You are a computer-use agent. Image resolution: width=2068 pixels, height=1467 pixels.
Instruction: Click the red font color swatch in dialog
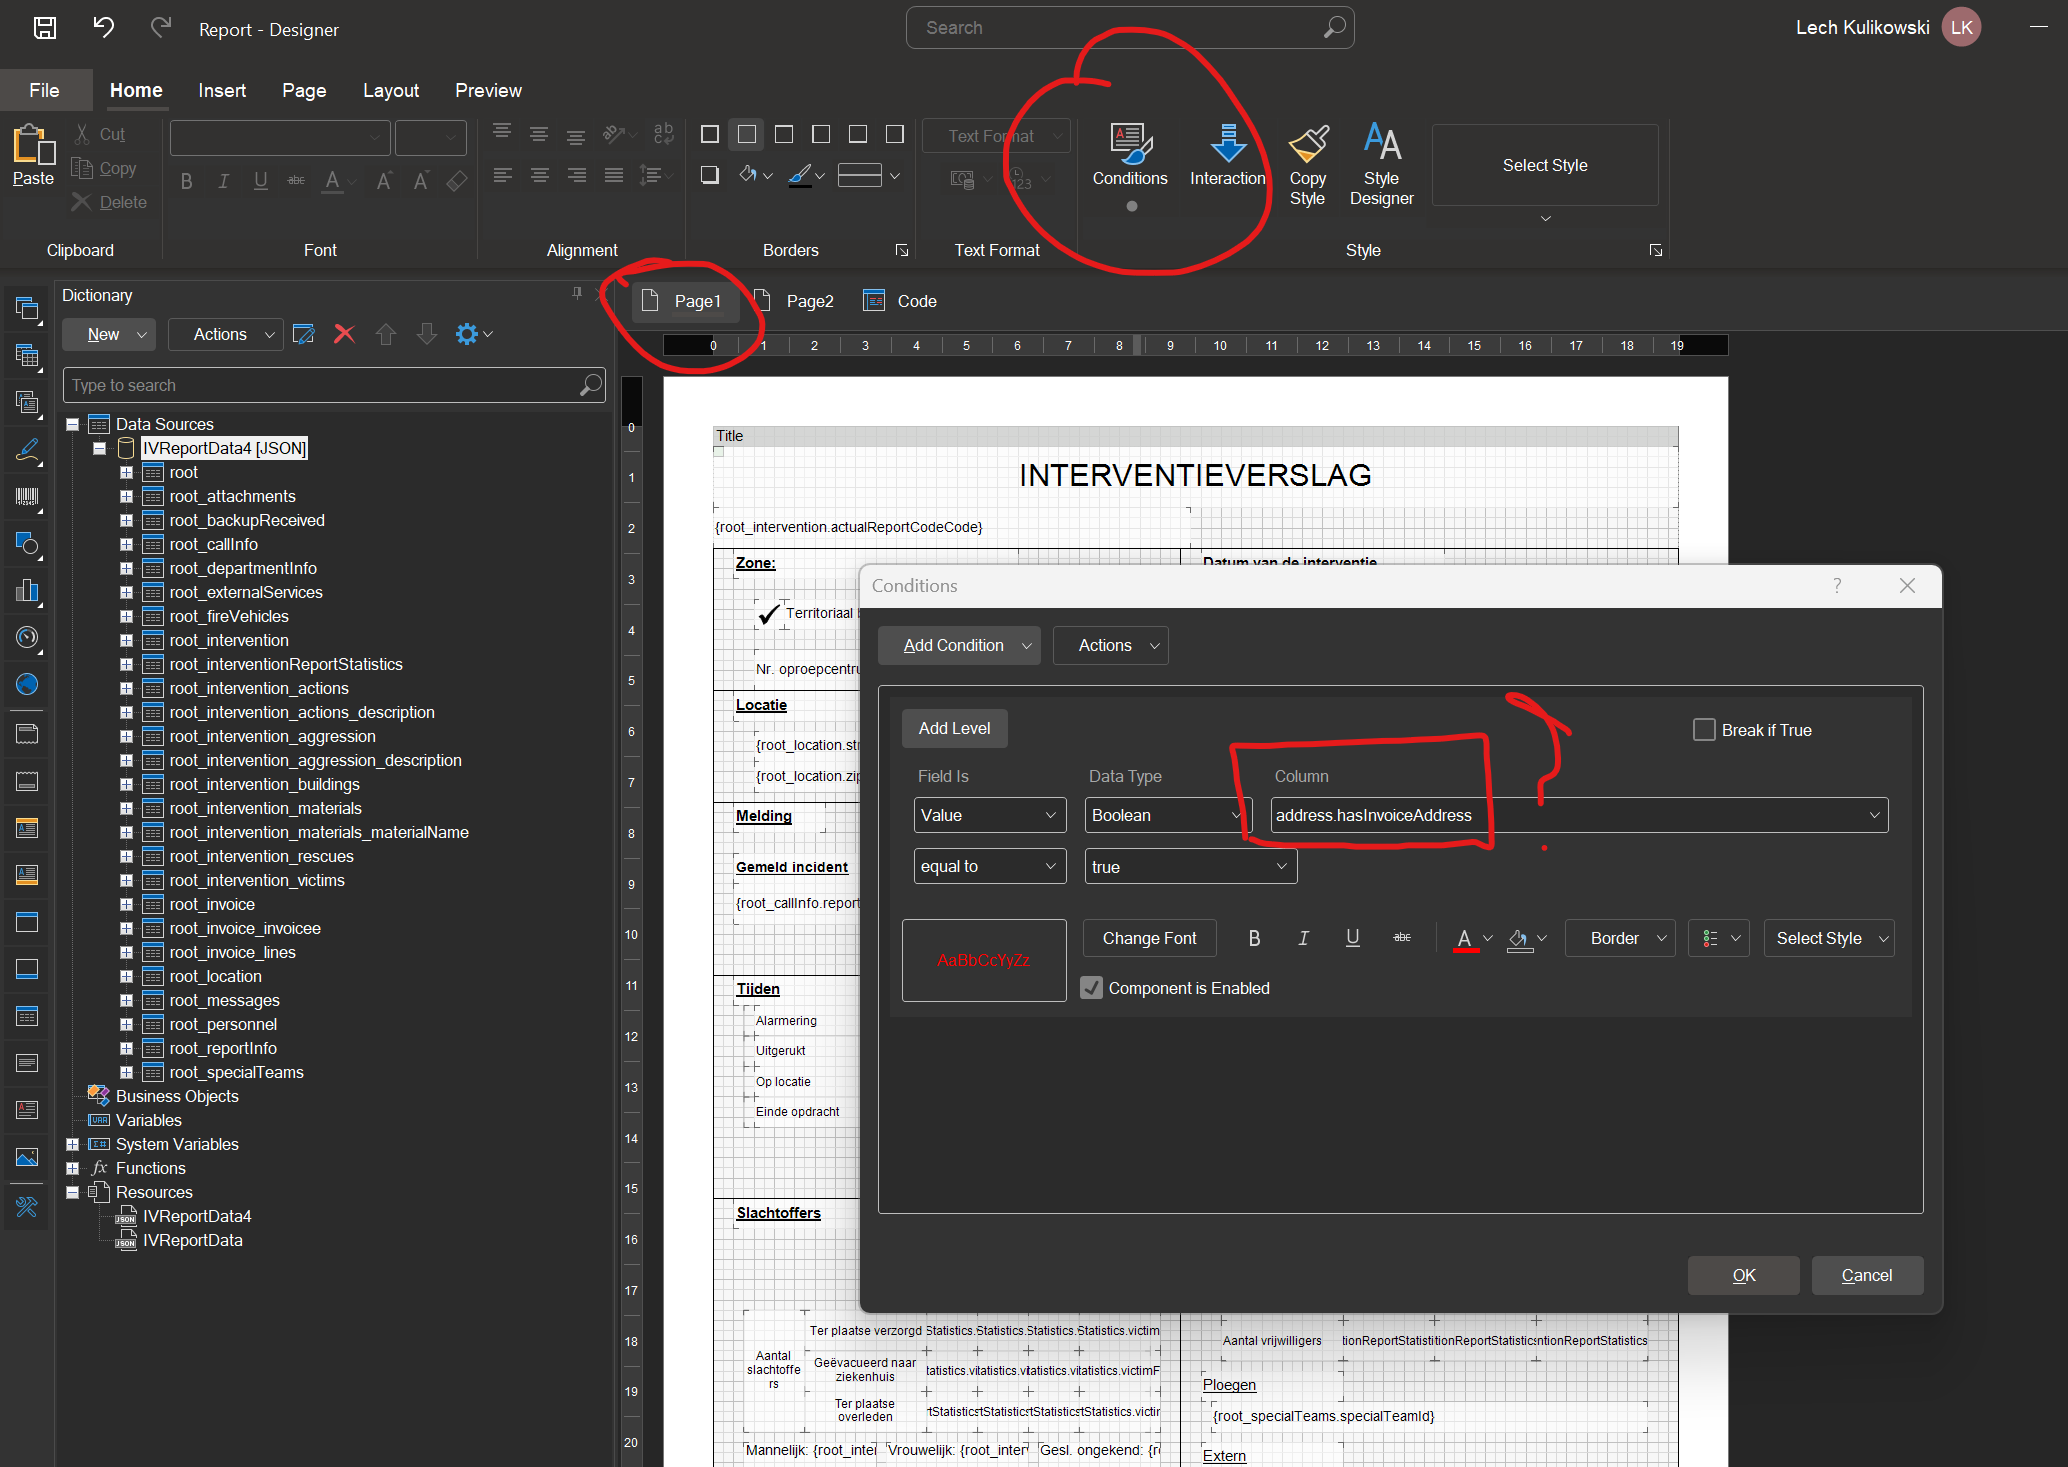[x=1465, y=938]
